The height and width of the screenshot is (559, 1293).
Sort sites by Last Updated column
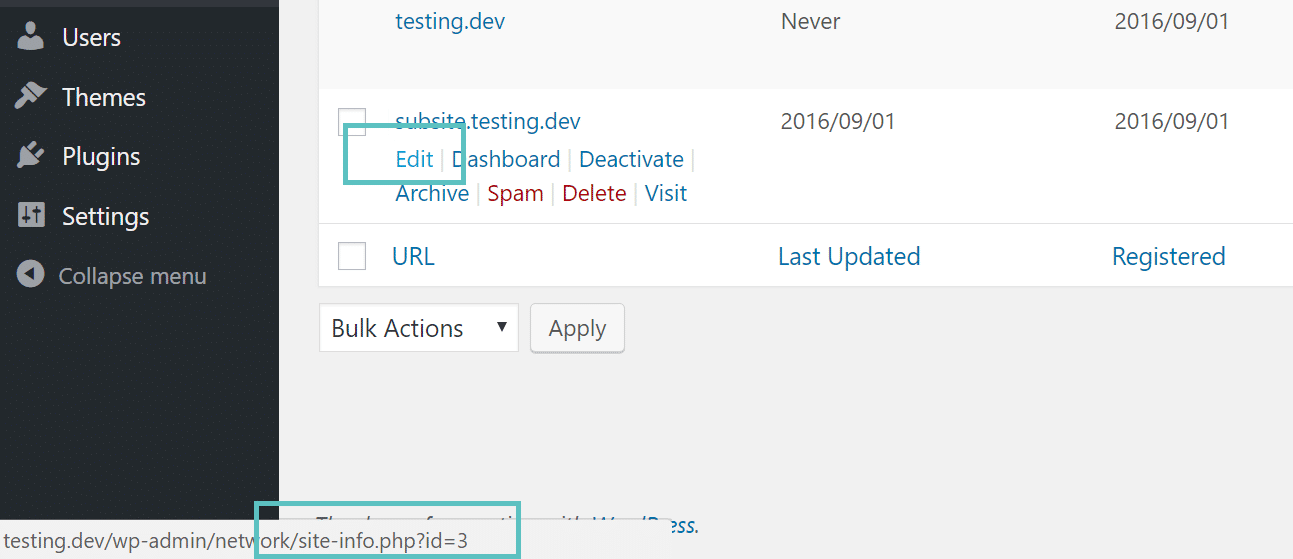pyautogui.click(x=849, y=256)
